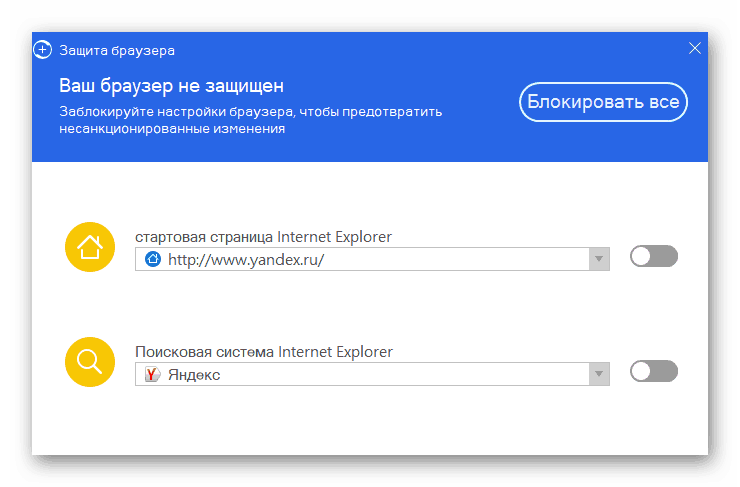This screenshot has height=487, width=740.
Task: Click the стартовая страница Internet Explorer label
Action: pos(264,237)
